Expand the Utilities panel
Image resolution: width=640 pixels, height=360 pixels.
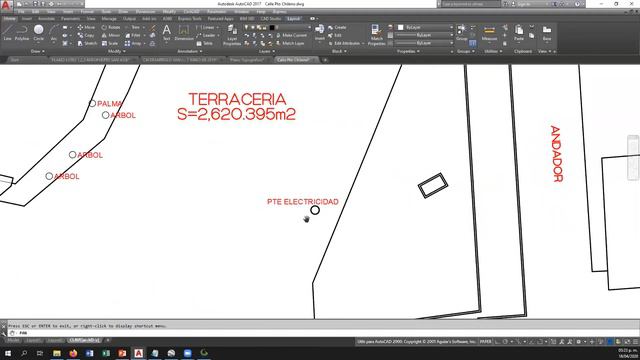tap(493, 51)
